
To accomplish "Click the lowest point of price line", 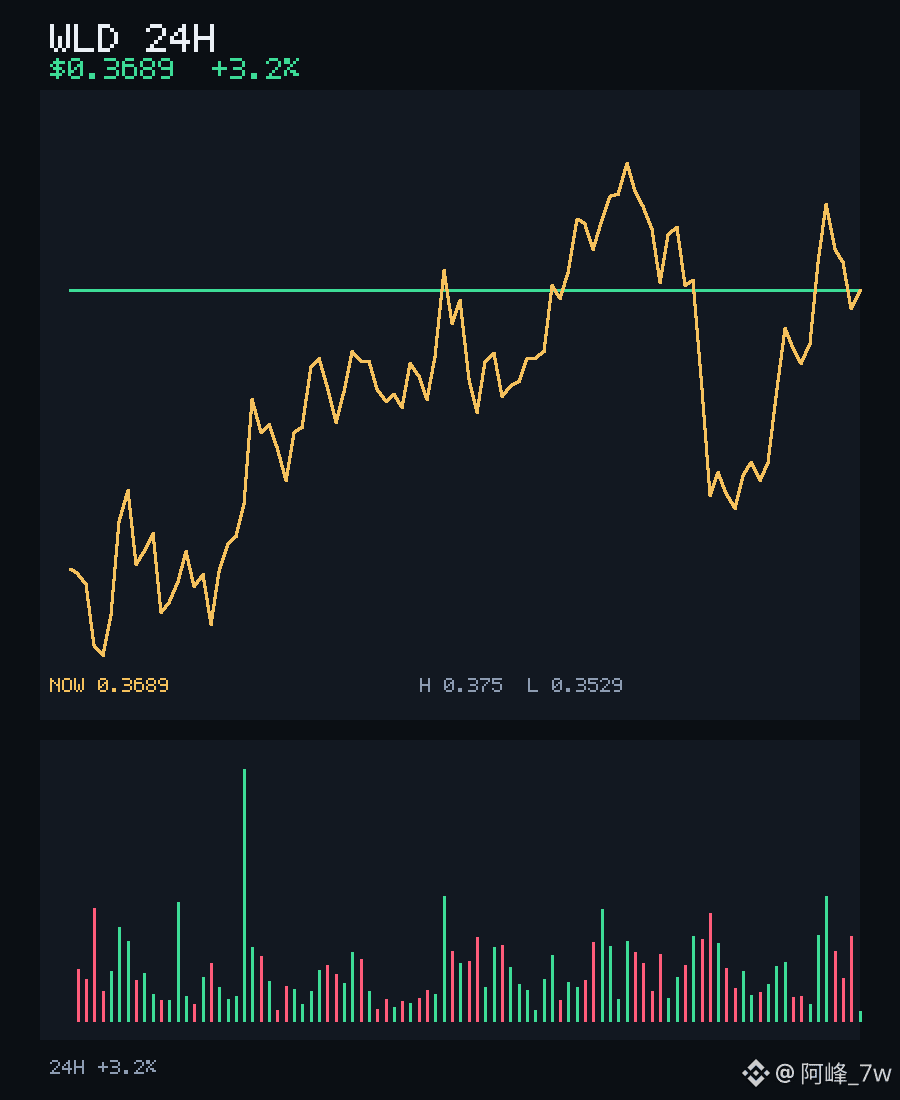I will [103, 655].
